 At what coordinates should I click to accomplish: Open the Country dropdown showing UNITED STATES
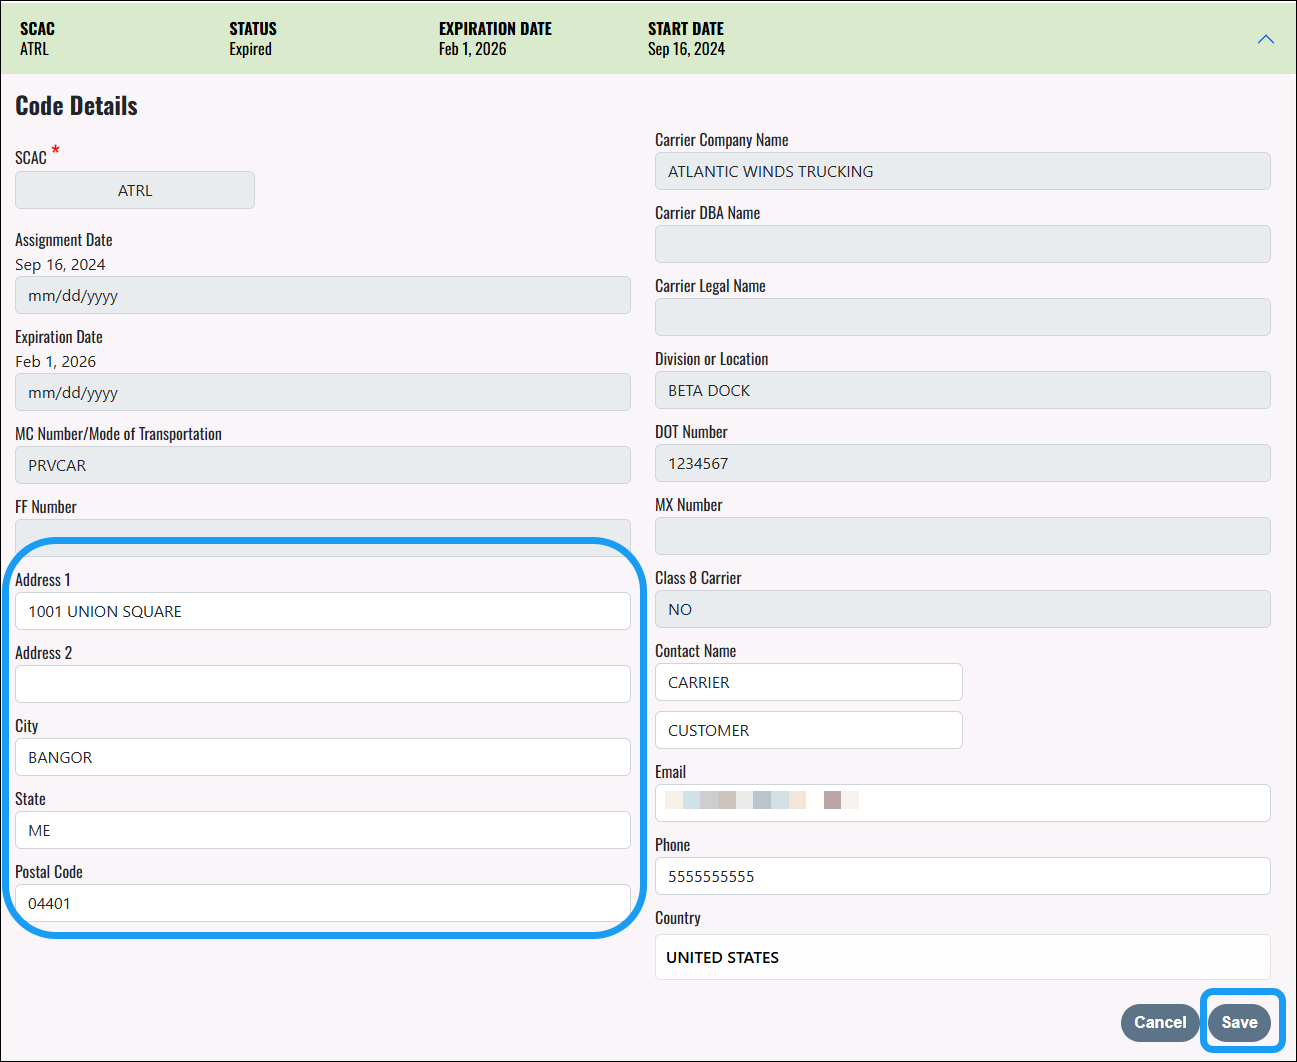tap(962, 957)
